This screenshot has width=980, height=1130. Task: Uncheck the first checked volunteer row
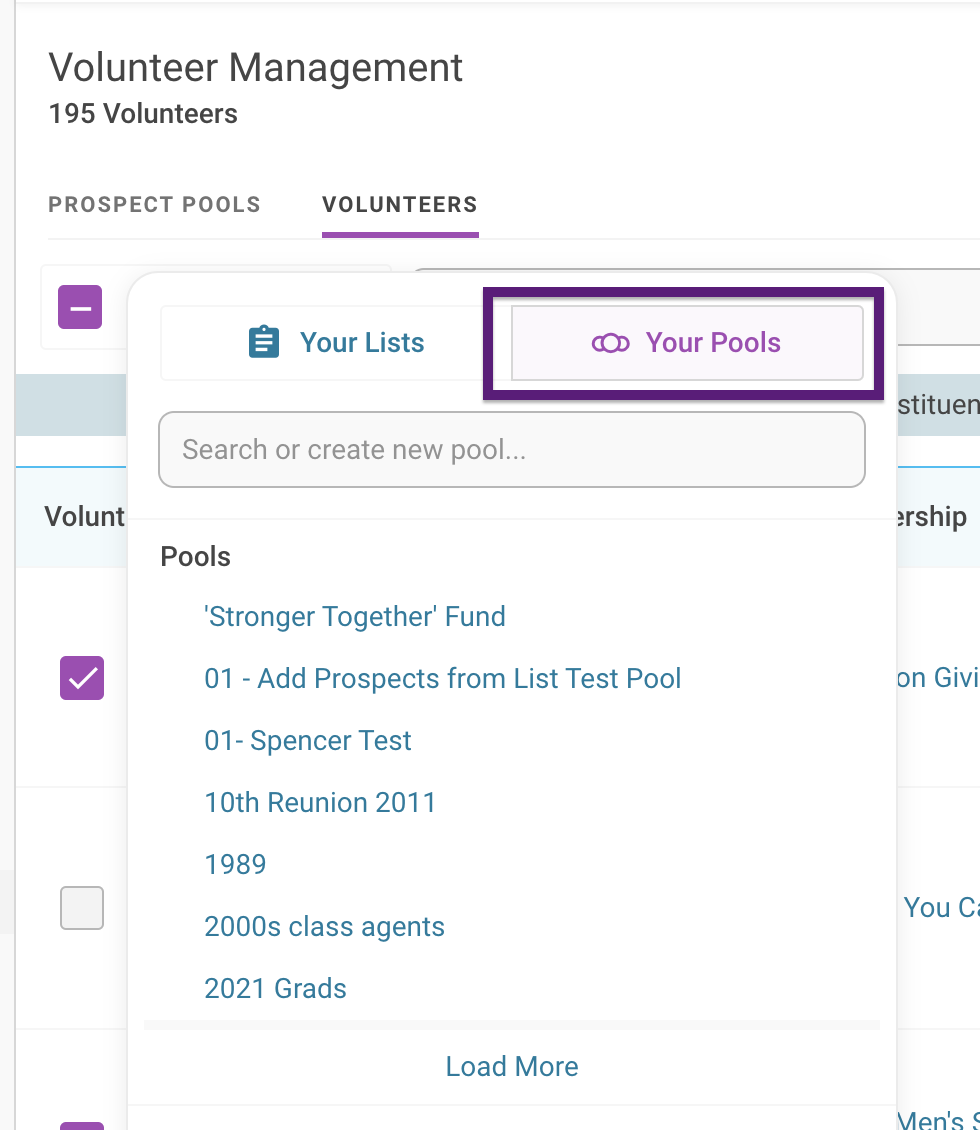coord(82,678)
